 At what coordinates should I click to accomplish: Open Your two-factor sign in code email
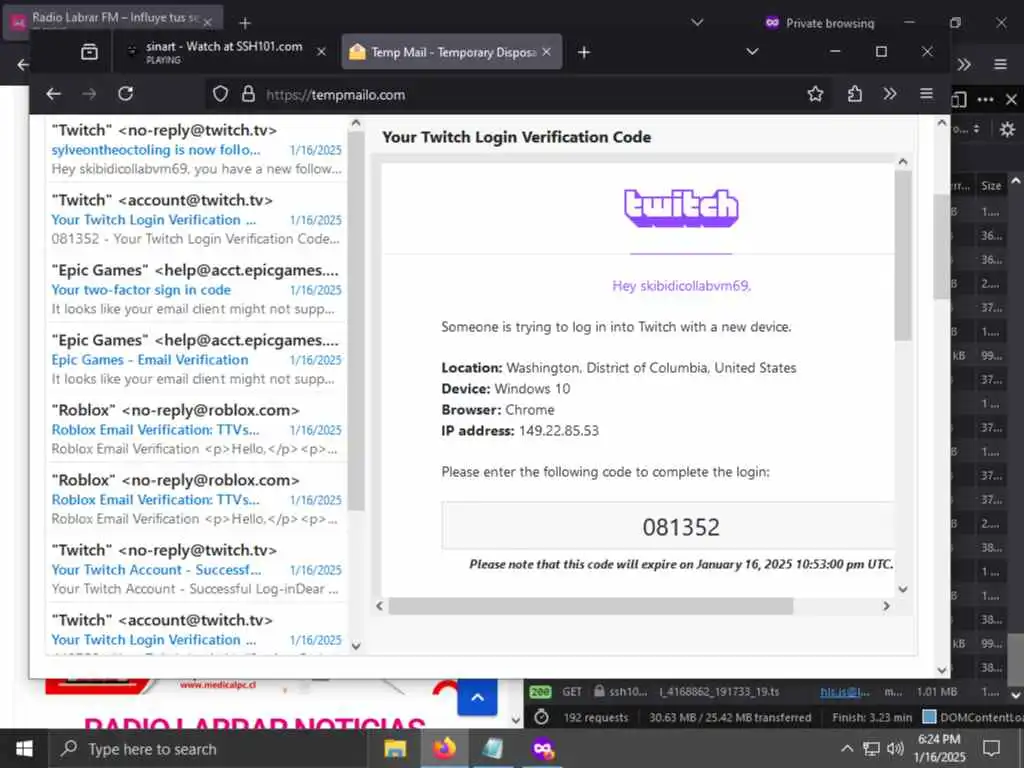(196, 289)
